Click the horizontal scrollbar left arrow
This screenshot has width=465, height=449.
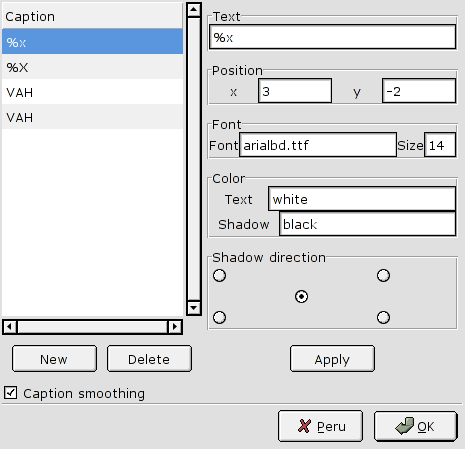pos(10,327)
